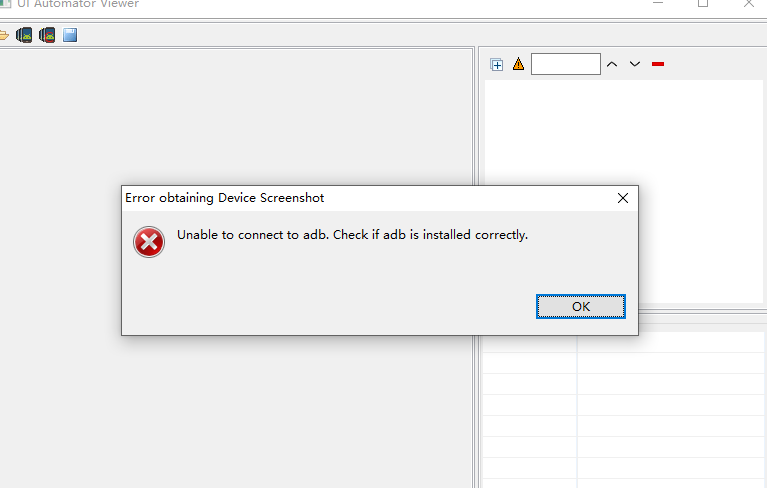Focus the hierarchy search text box

(566, 64)
